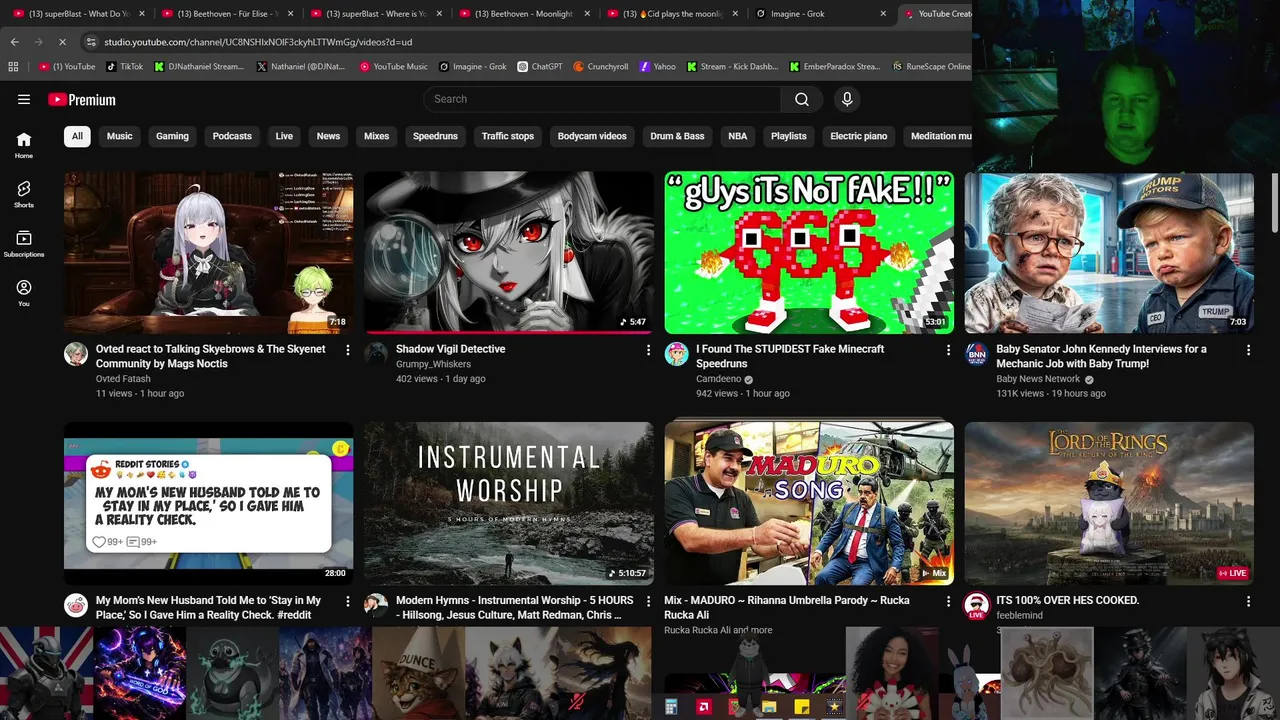Open the Stream - Kick Dashboard bookmark

(x=732, y=67)
